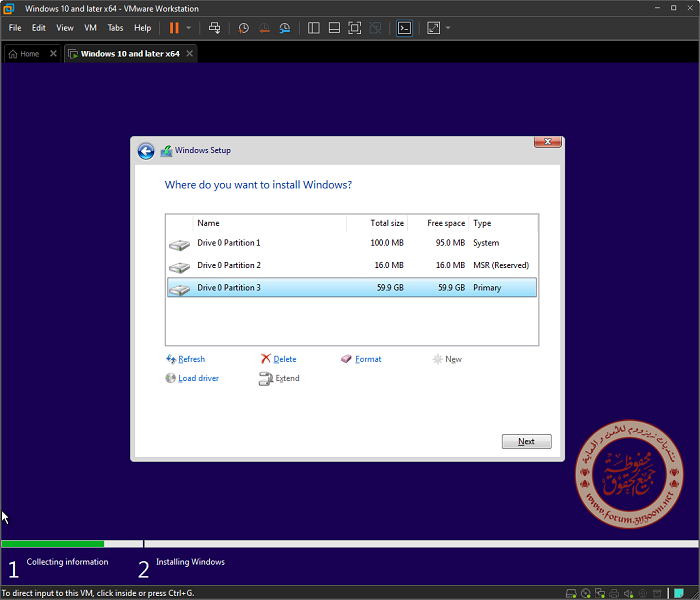Click the MSR (Reserved) type cell
Image resolution: width=700 pixels, height=600 pixels.
(x=501, y=266)
